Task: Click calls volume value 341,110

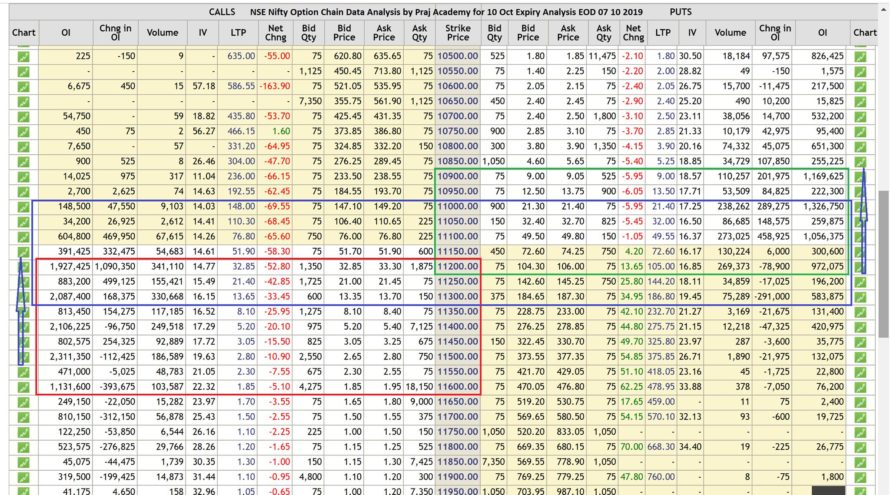Action: tap(165, 267)
